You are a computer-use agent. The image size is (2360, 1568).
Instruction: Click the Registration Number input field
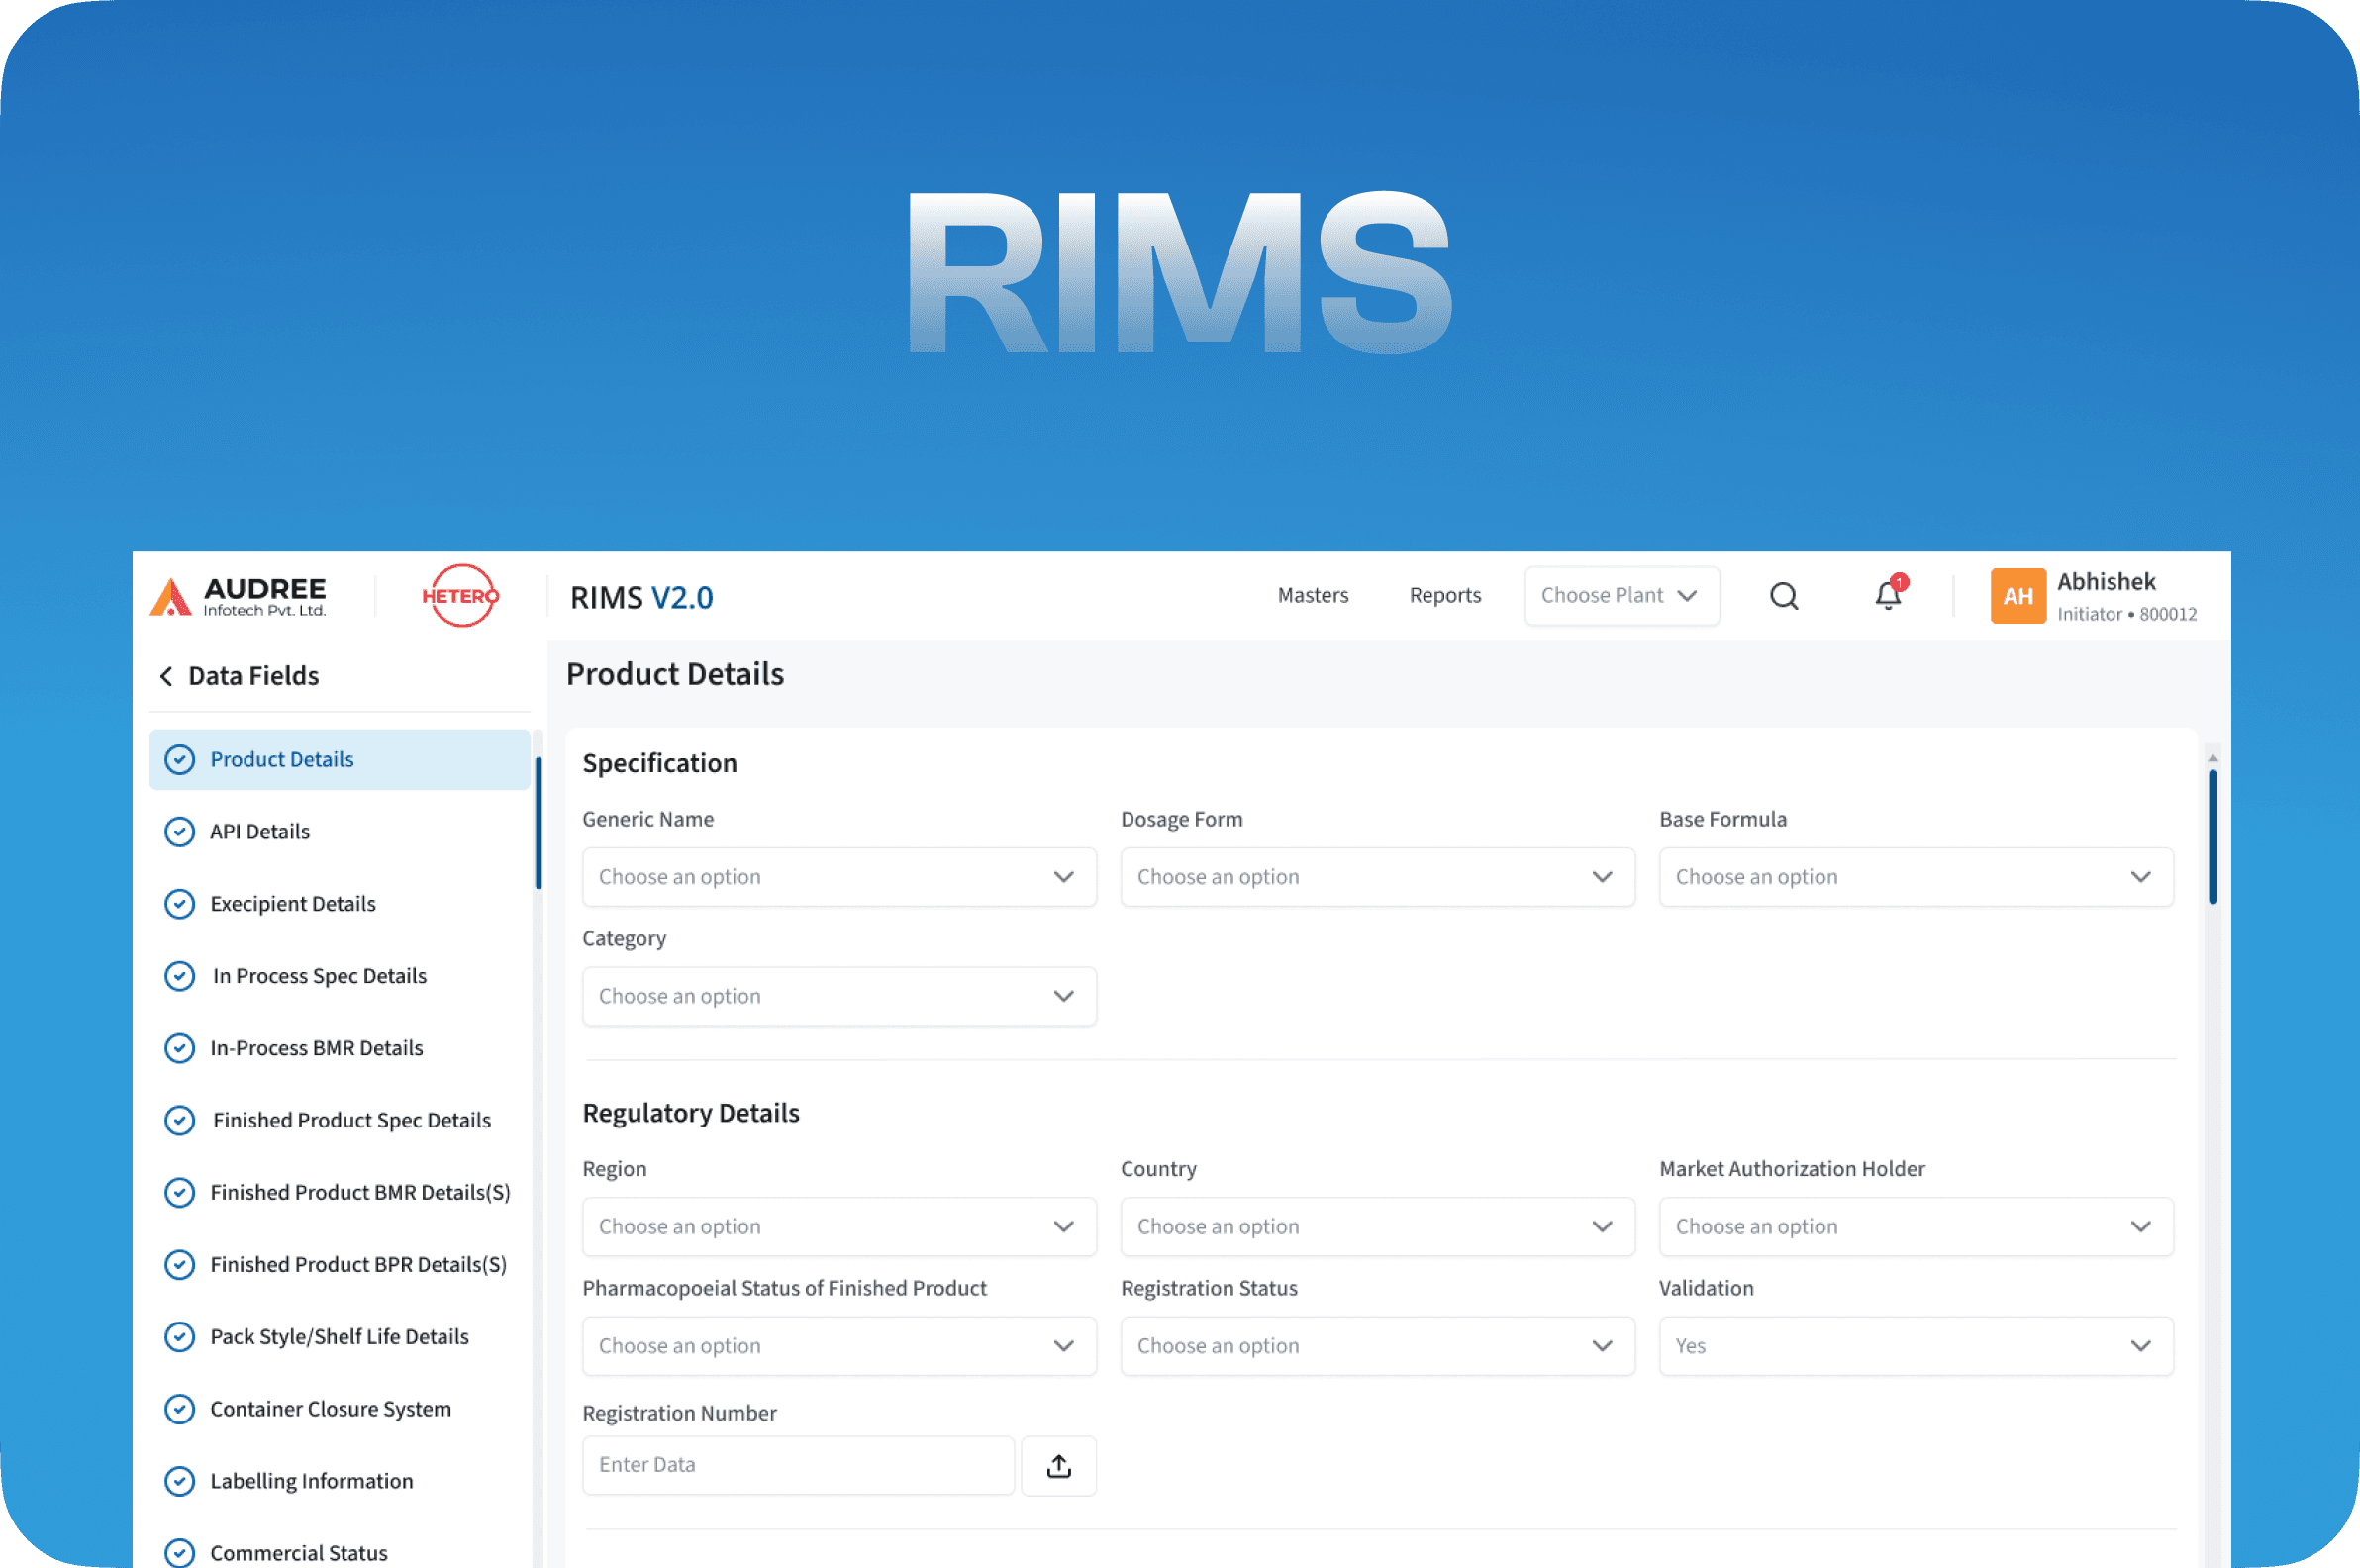[797, 1466]
